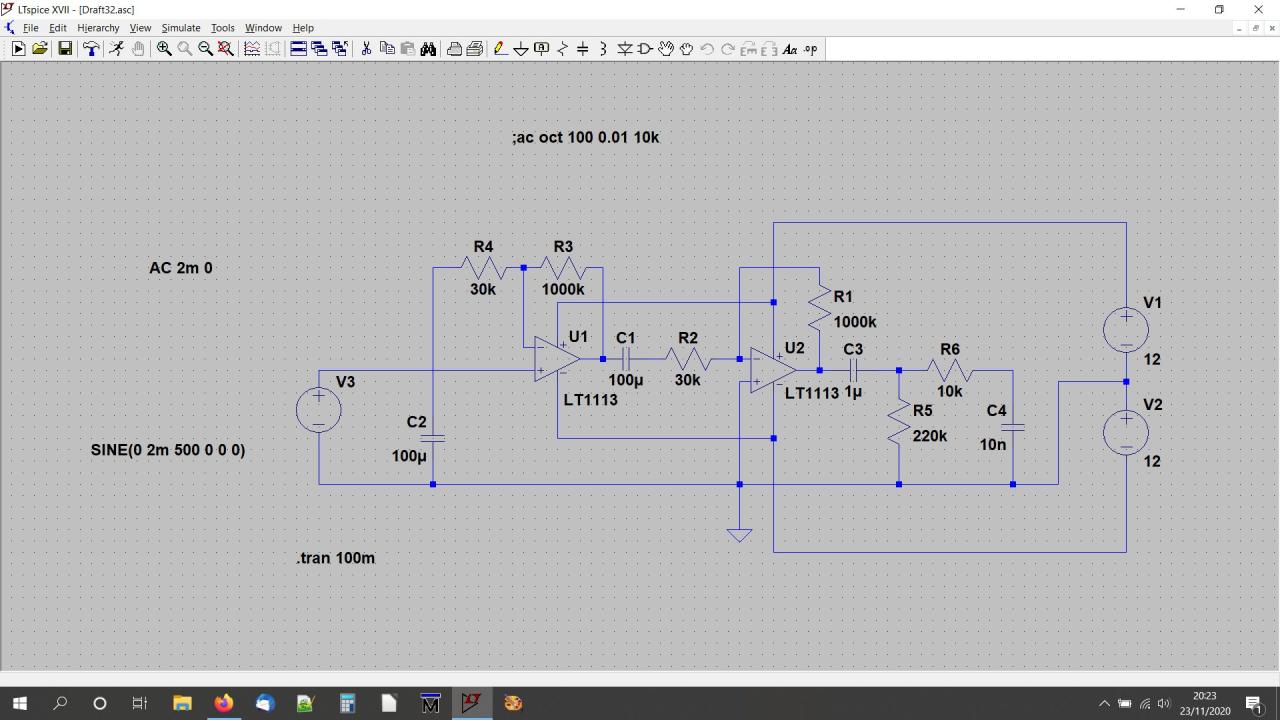Open the View menu
Viewport: 1280px width, 720px height.
coord(140,28)
